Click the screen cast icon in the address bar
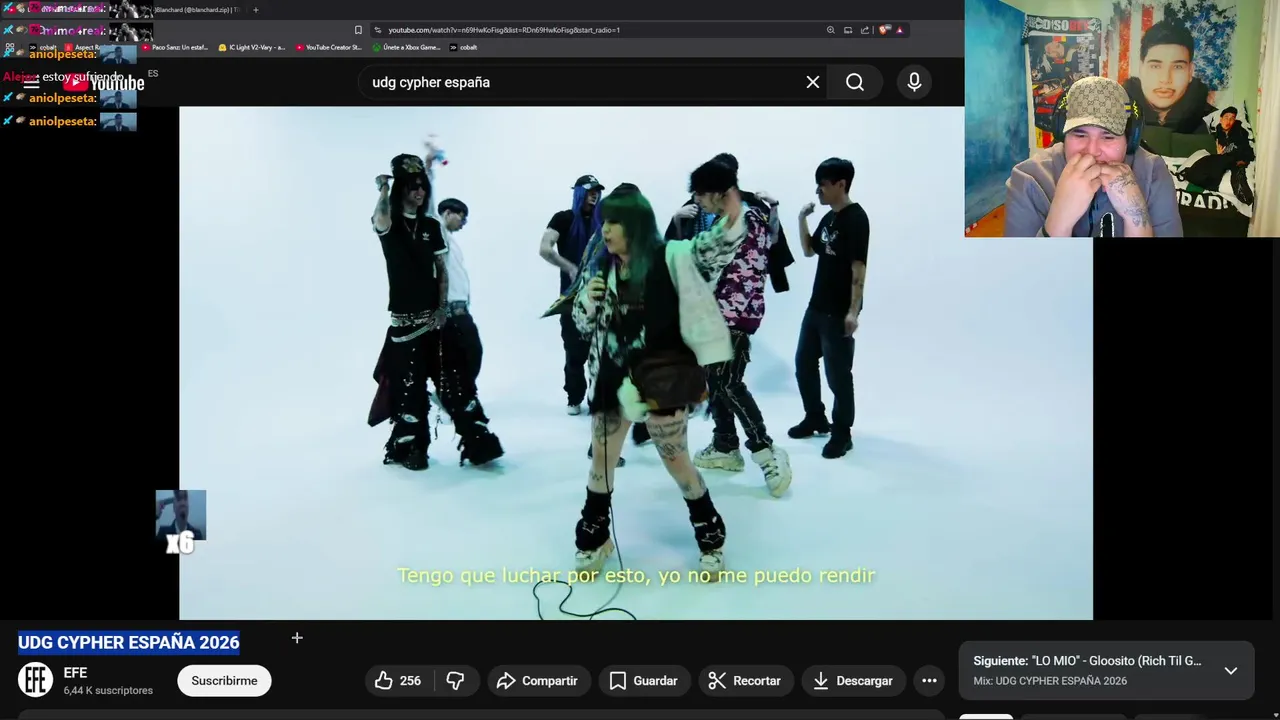The image size is (1280, 720). tap(848, 30)
